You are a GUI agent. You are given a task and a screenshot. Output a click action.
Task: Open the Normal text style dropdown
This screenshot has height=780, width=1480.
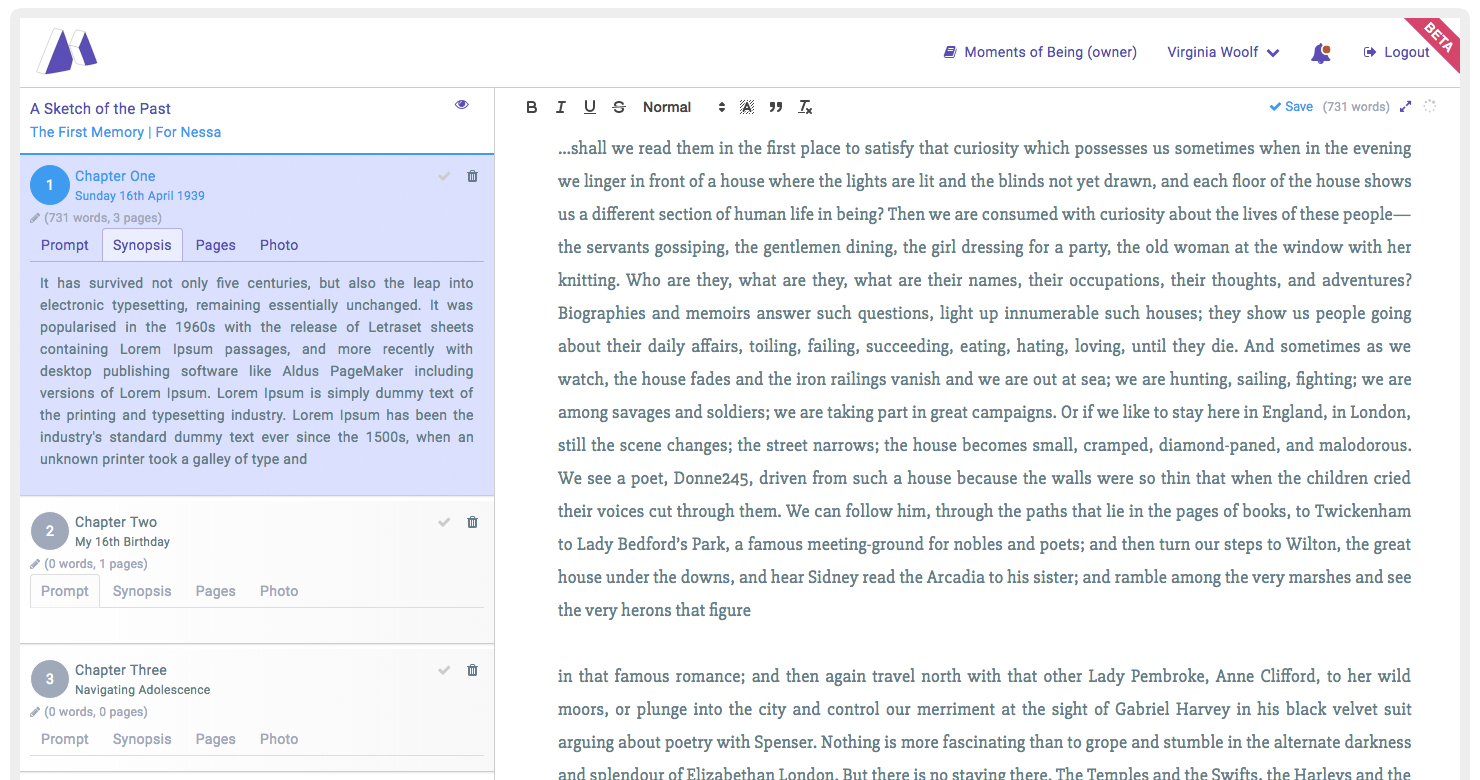point(683,107)
